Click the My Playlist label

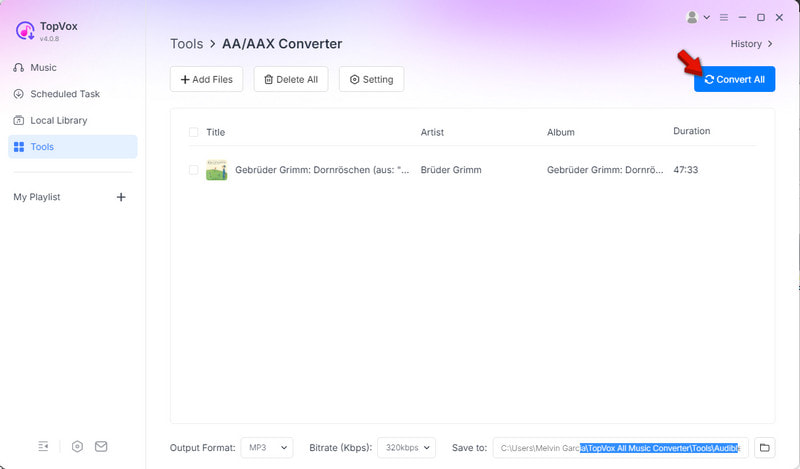(x=37, y=197)
